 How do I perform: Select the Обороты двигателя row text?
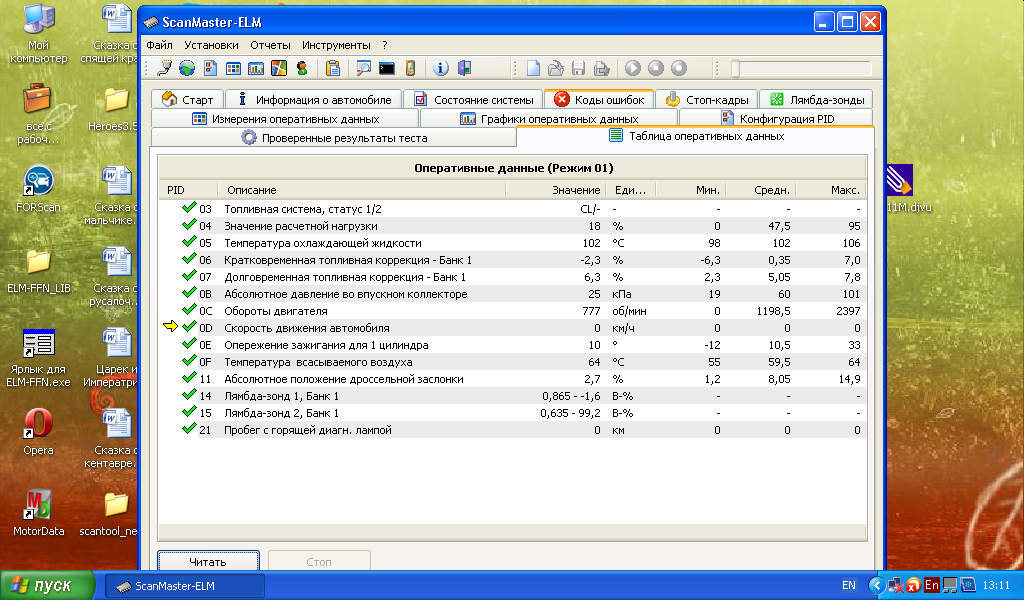(276, 311)
